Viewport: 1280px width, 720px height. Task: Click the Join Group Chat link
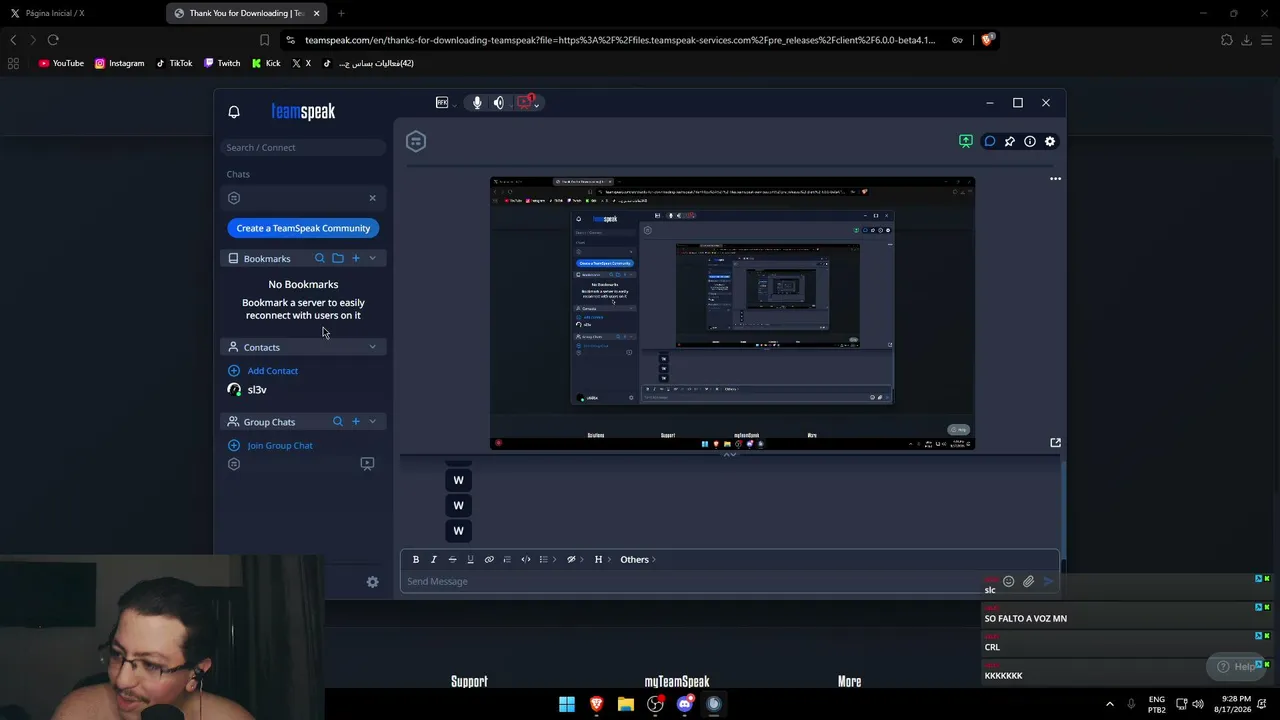click(280, 446)
